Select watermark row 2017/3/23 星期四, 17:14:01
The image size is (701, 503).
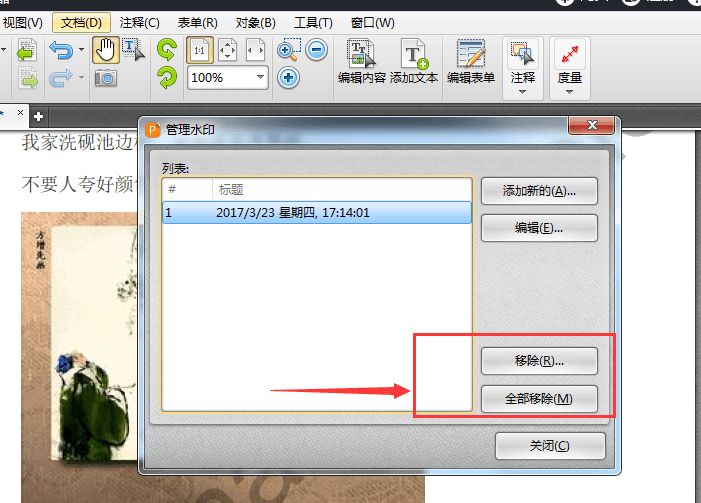click(x=317, y=212)
